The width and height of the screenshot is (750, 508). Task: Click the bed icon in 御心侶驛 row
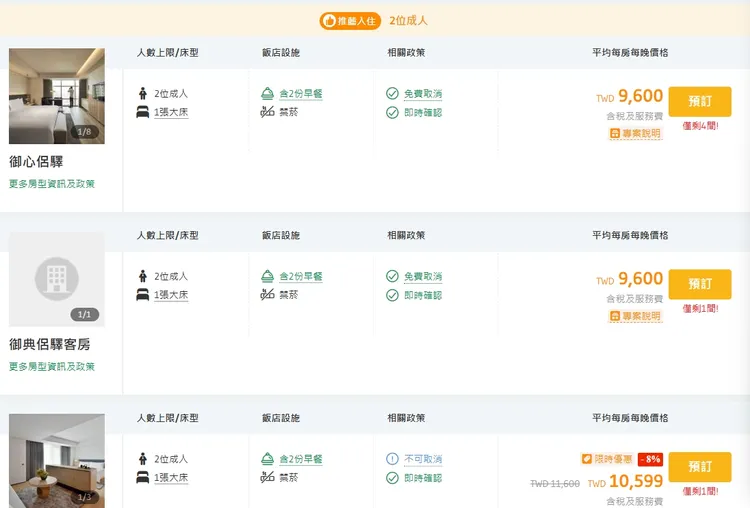[143, 112]
